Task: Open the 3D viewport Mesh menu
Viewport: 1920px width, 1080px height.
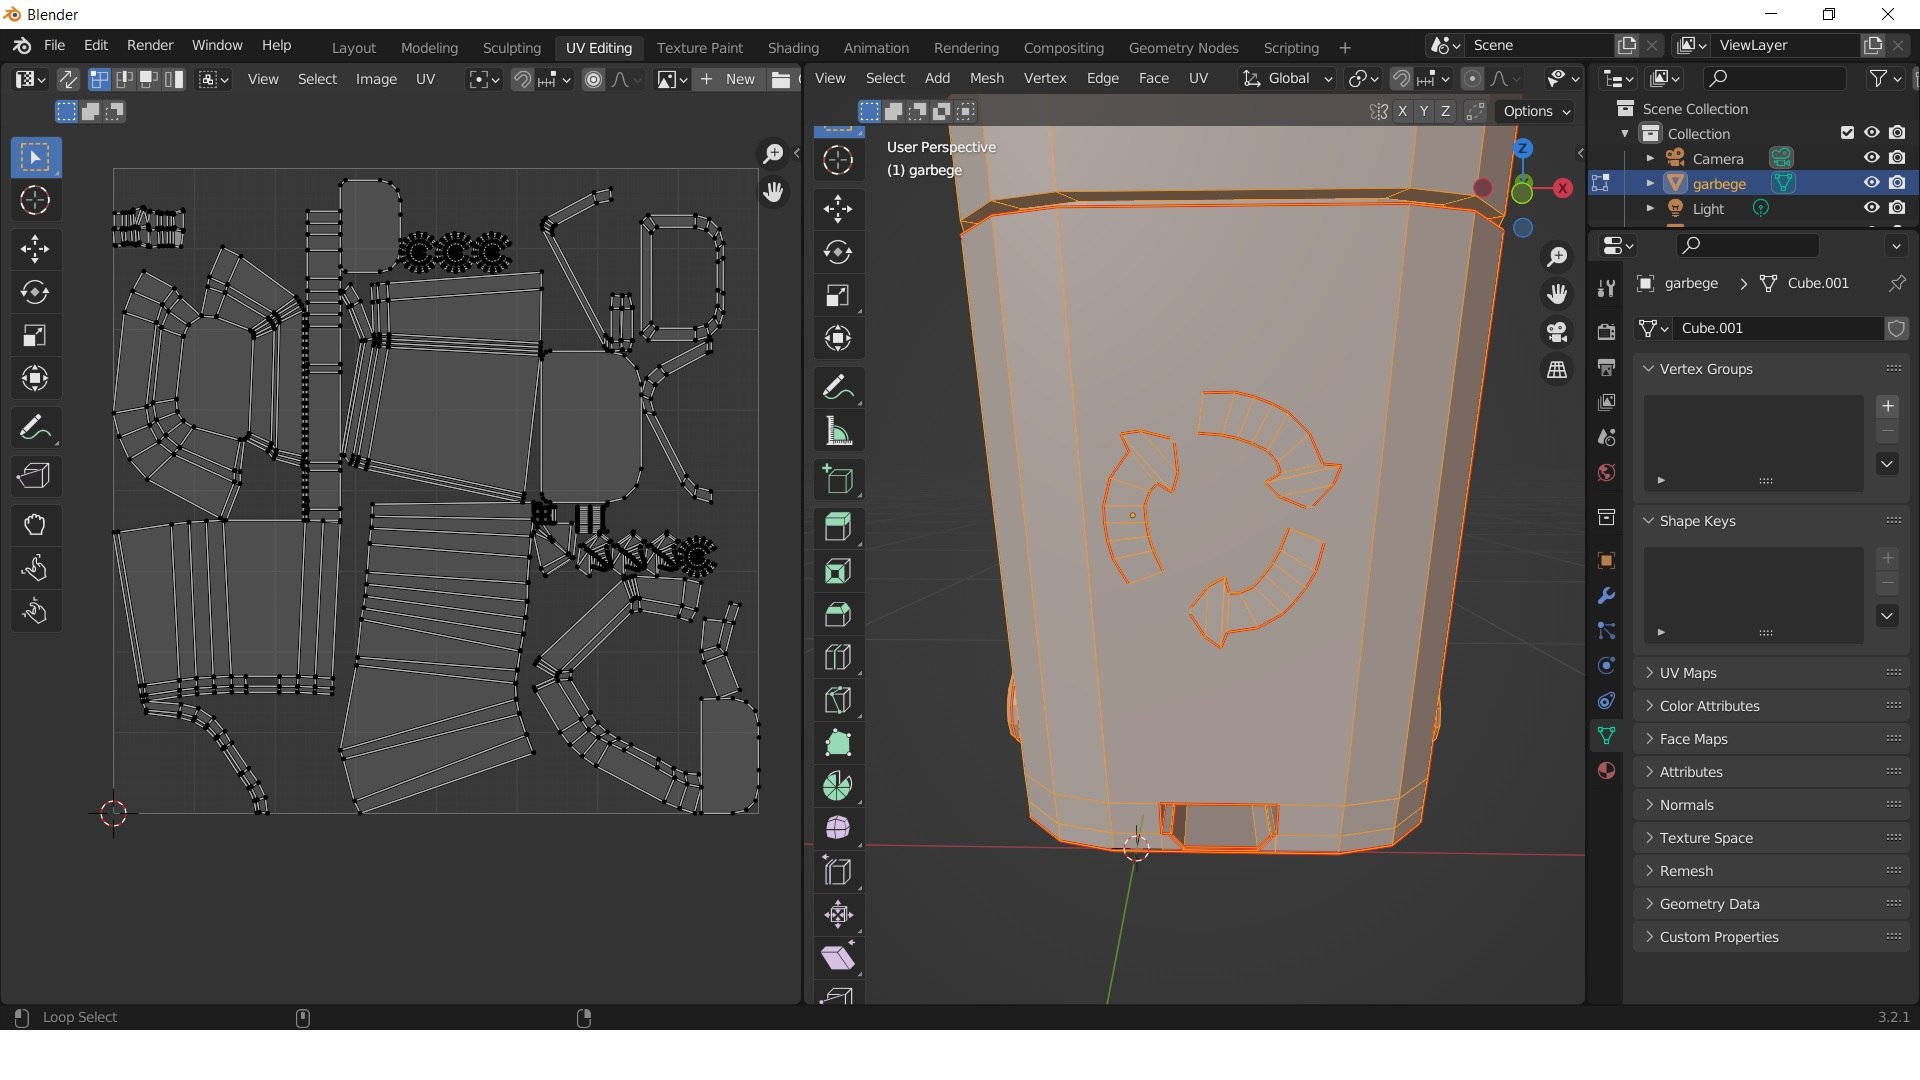Action: click(986, 78)
